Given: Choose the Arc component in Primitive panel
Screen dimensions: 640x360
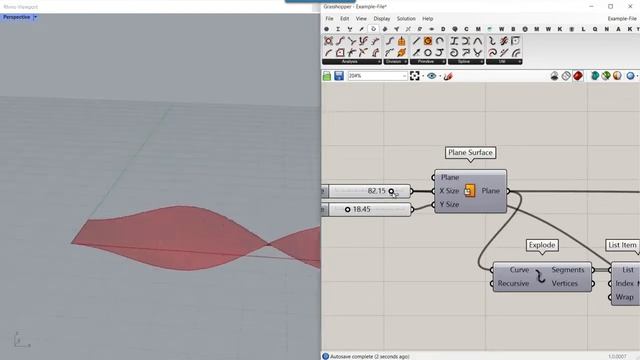Looking at the screenshot, I should 439,41.
